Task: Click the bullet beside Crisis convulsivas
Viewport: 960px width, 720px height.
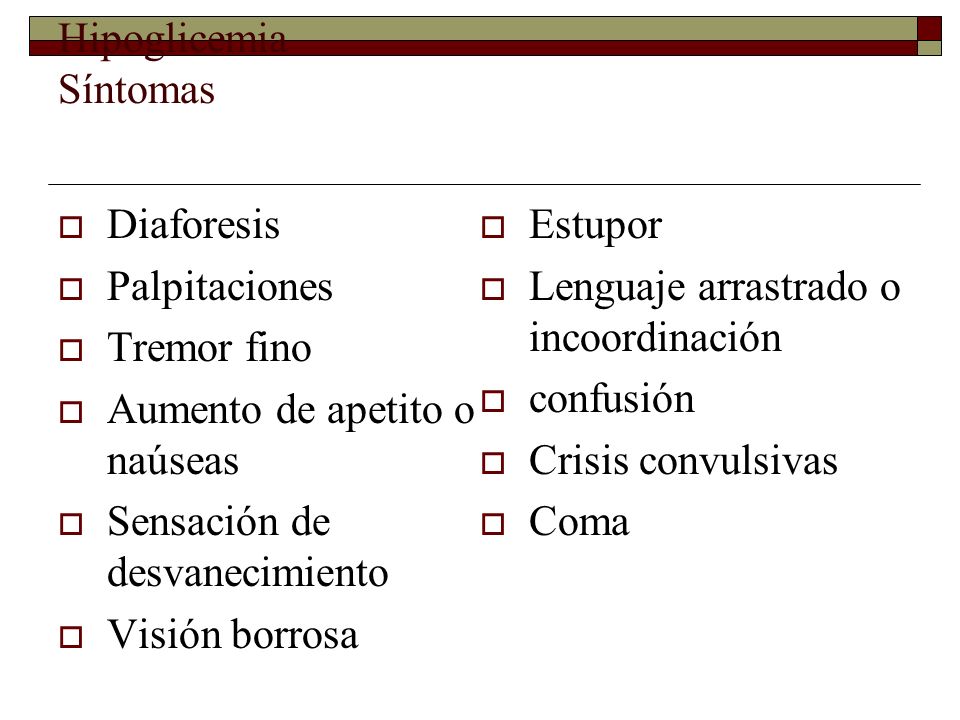Action: coord(493,463)
